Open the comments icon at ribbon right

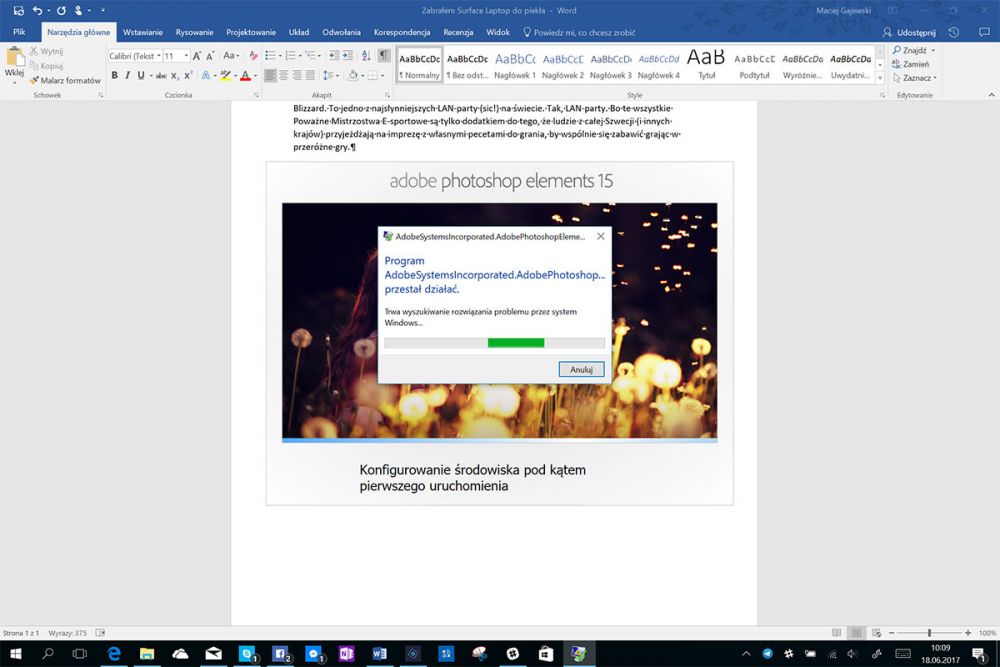point(984,32)
